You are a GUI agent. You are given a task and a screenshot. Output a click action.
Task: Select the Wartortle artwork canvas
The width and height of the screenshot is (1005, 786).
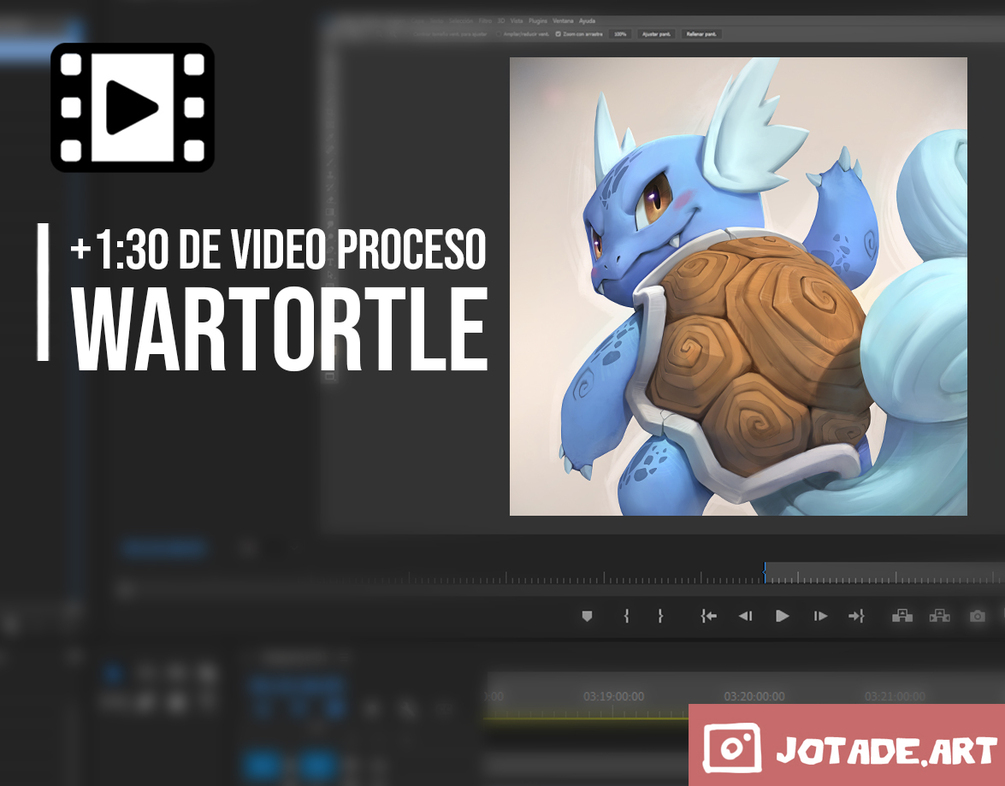(x=738, y=287)
